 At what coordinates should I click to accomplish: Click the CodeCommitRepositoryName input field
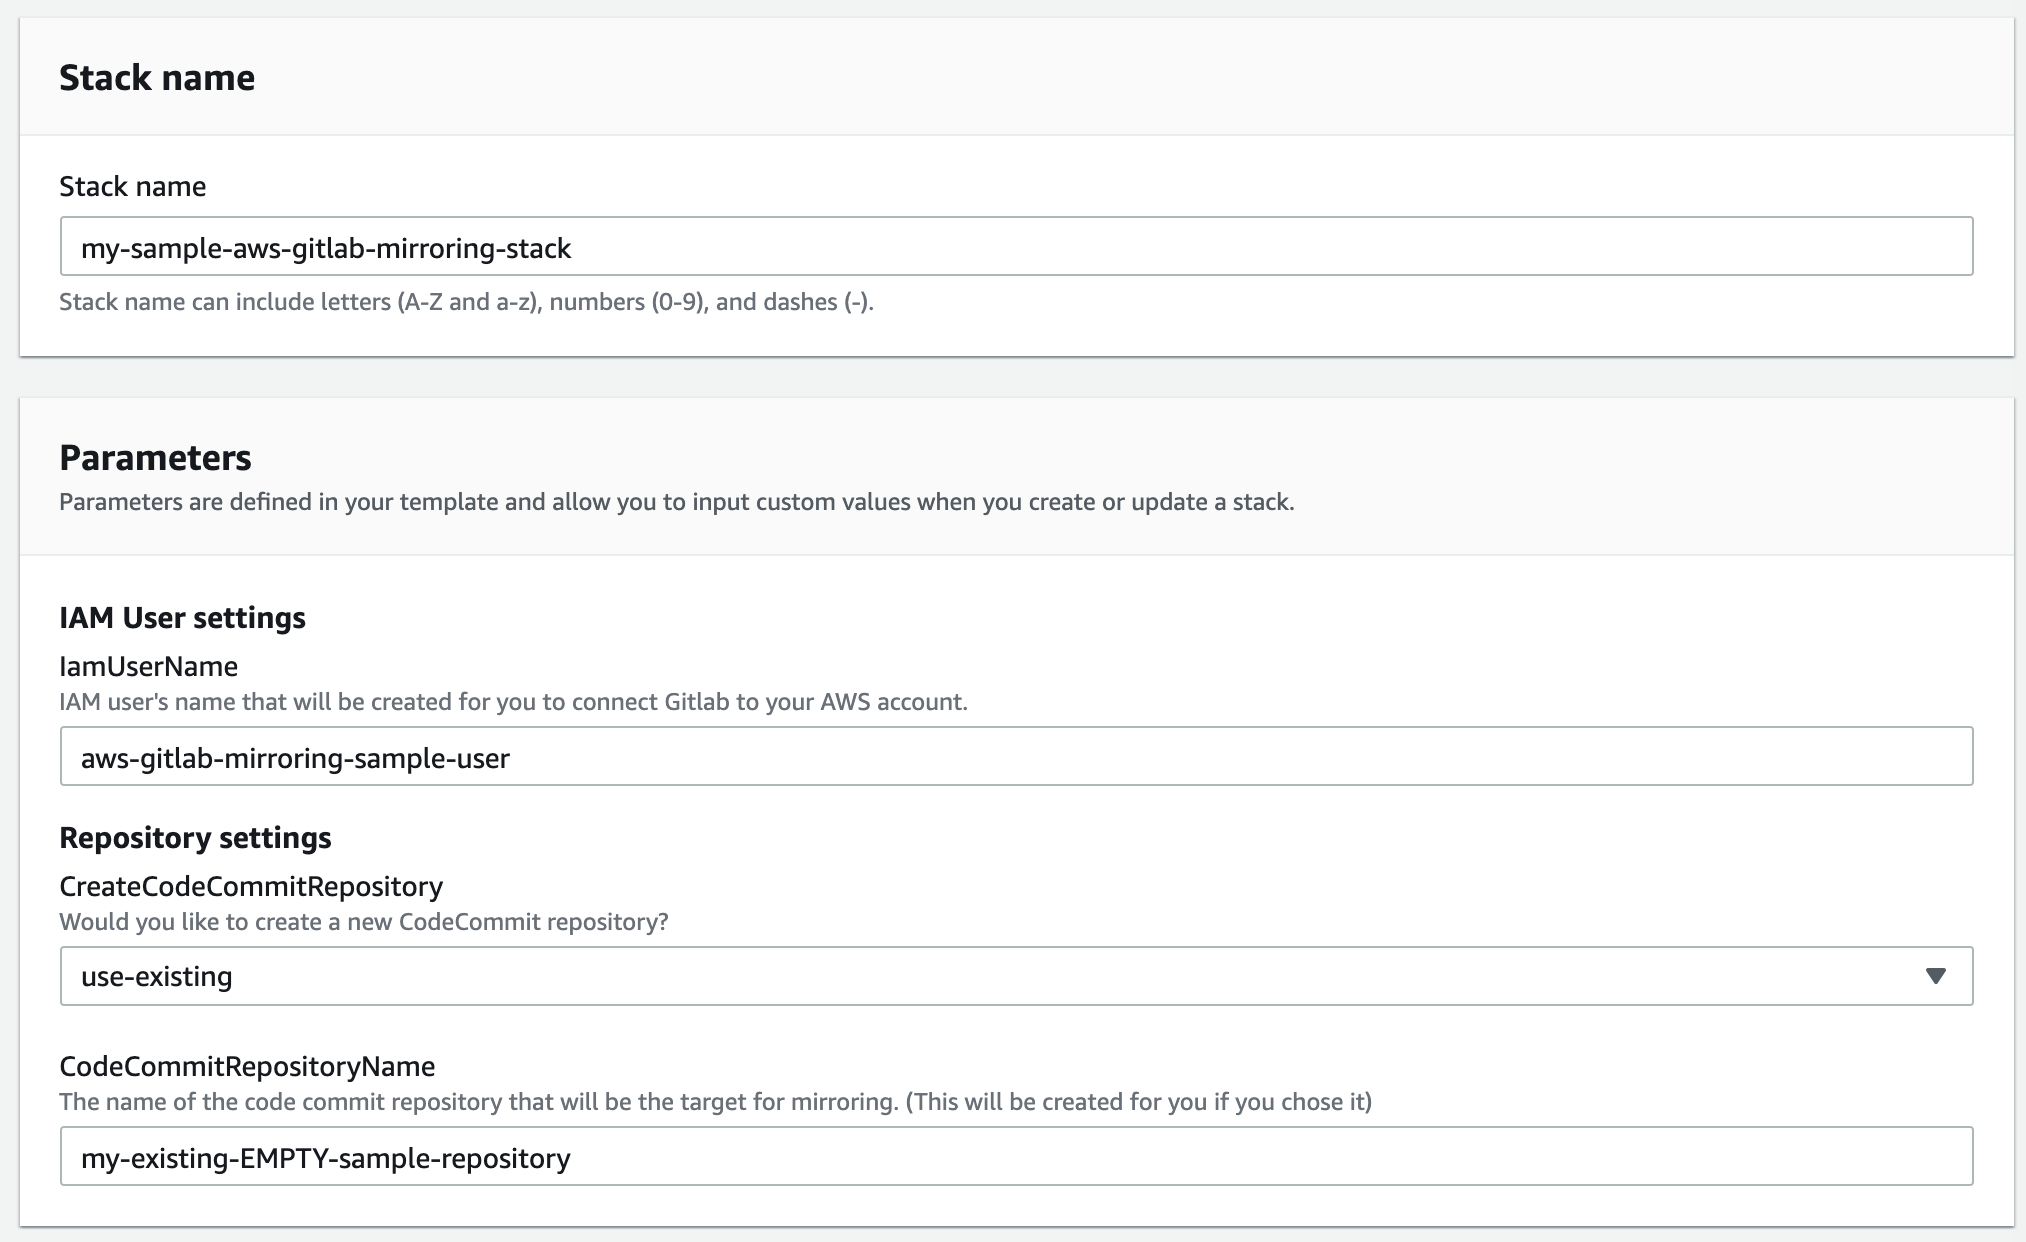(x=1016, y=1157)
